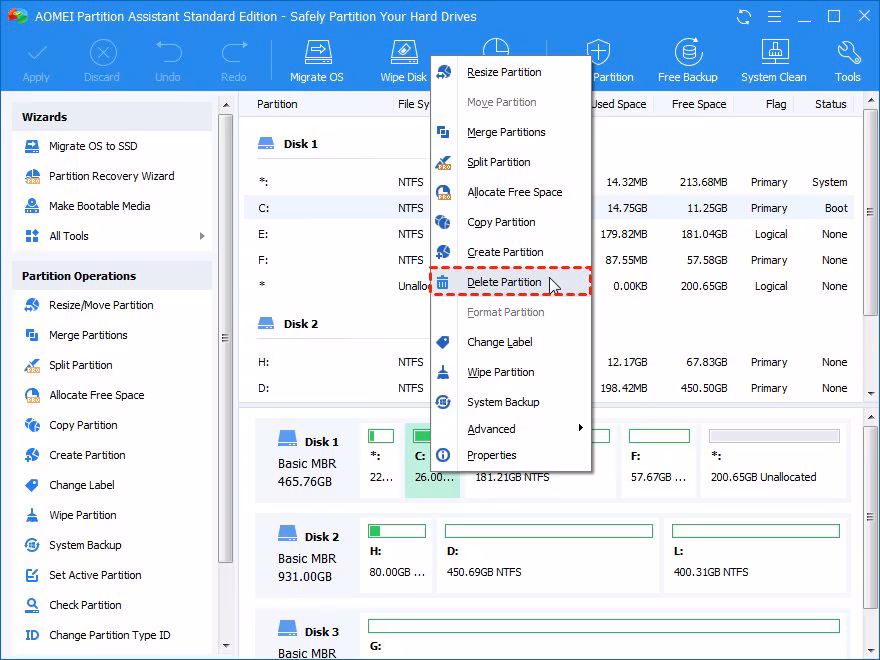Screen dimensions: 880x660
Task: Select the L: 400.31GB NTFS block
Action: 755,556
